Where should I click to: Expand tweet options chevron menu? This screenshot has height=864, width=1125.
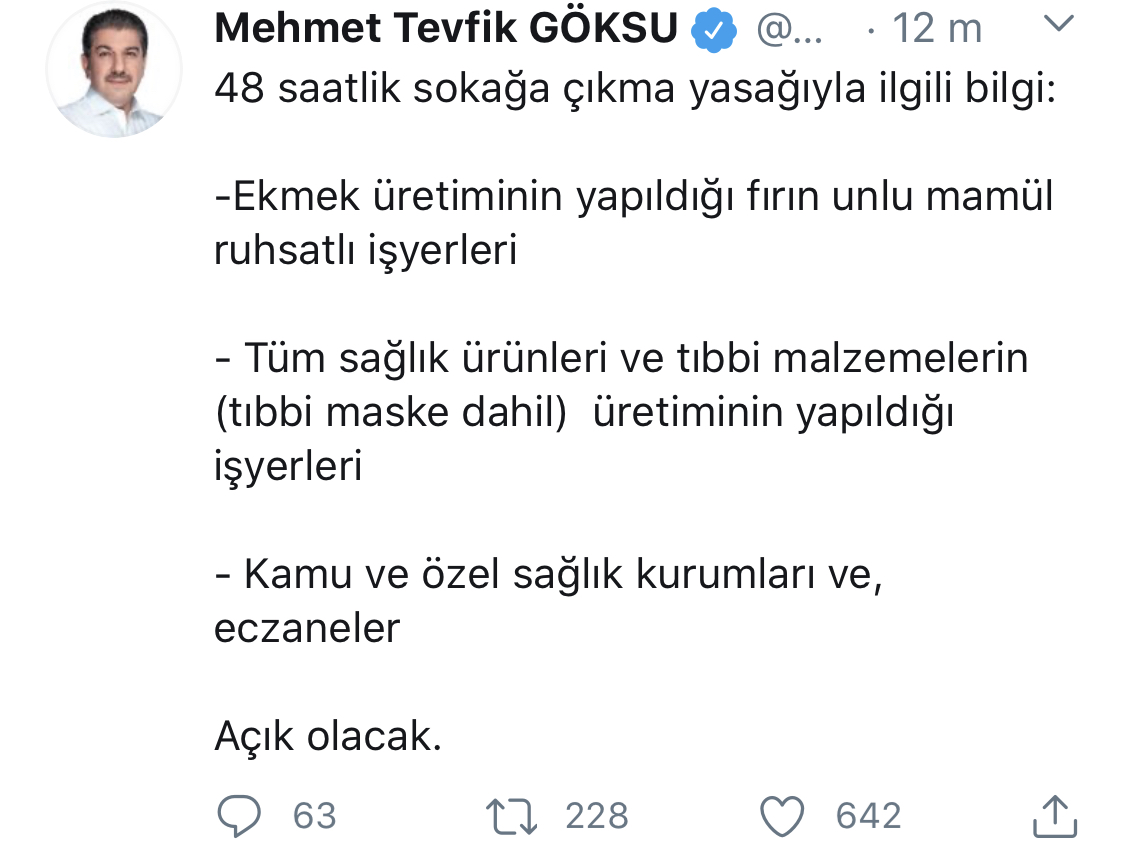(1058, 23)
